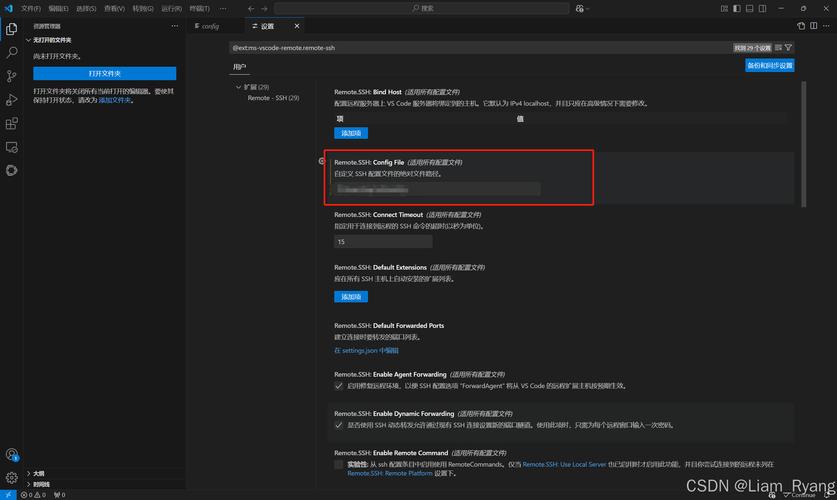
Task: Open the Accounts icon in activity bar
Action: 12,455
